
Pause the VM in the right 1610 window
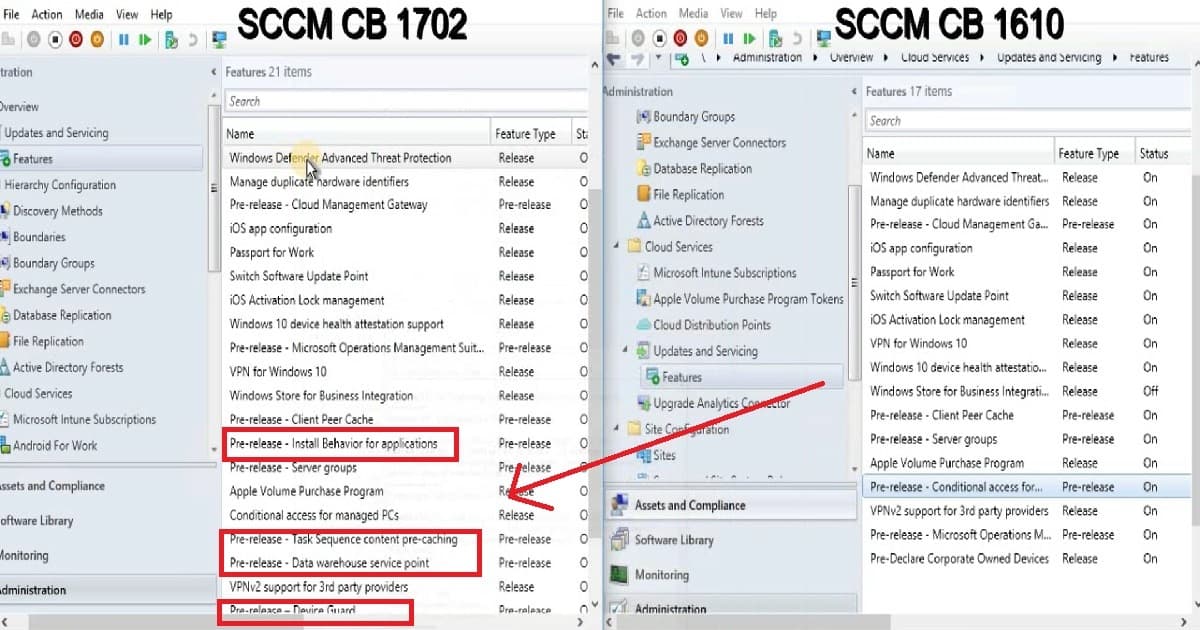click(x=728, y=38)
